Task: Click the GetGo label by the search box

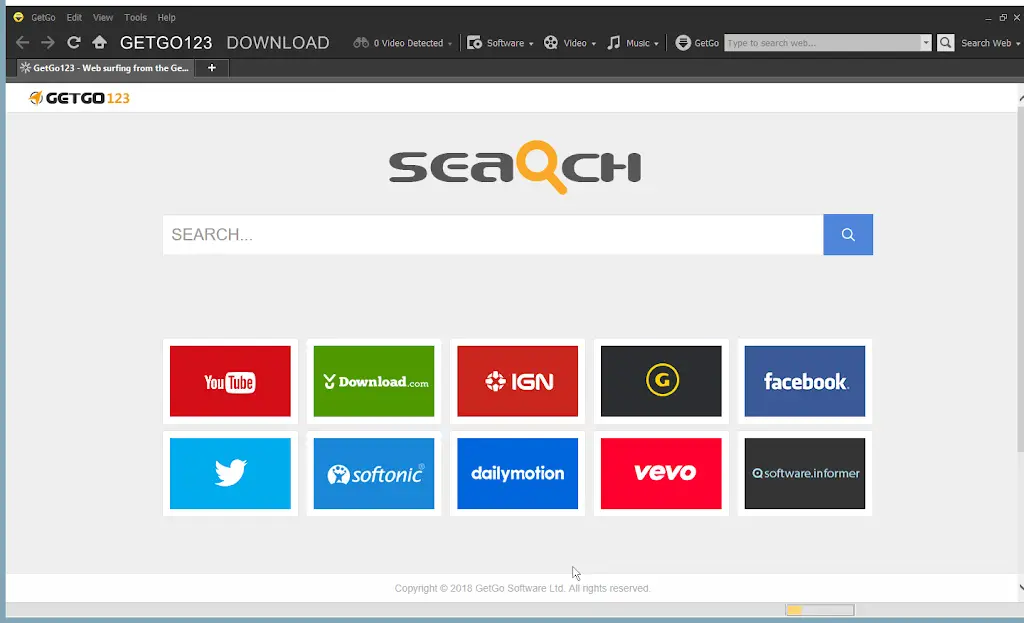Action: coord(707,43)
